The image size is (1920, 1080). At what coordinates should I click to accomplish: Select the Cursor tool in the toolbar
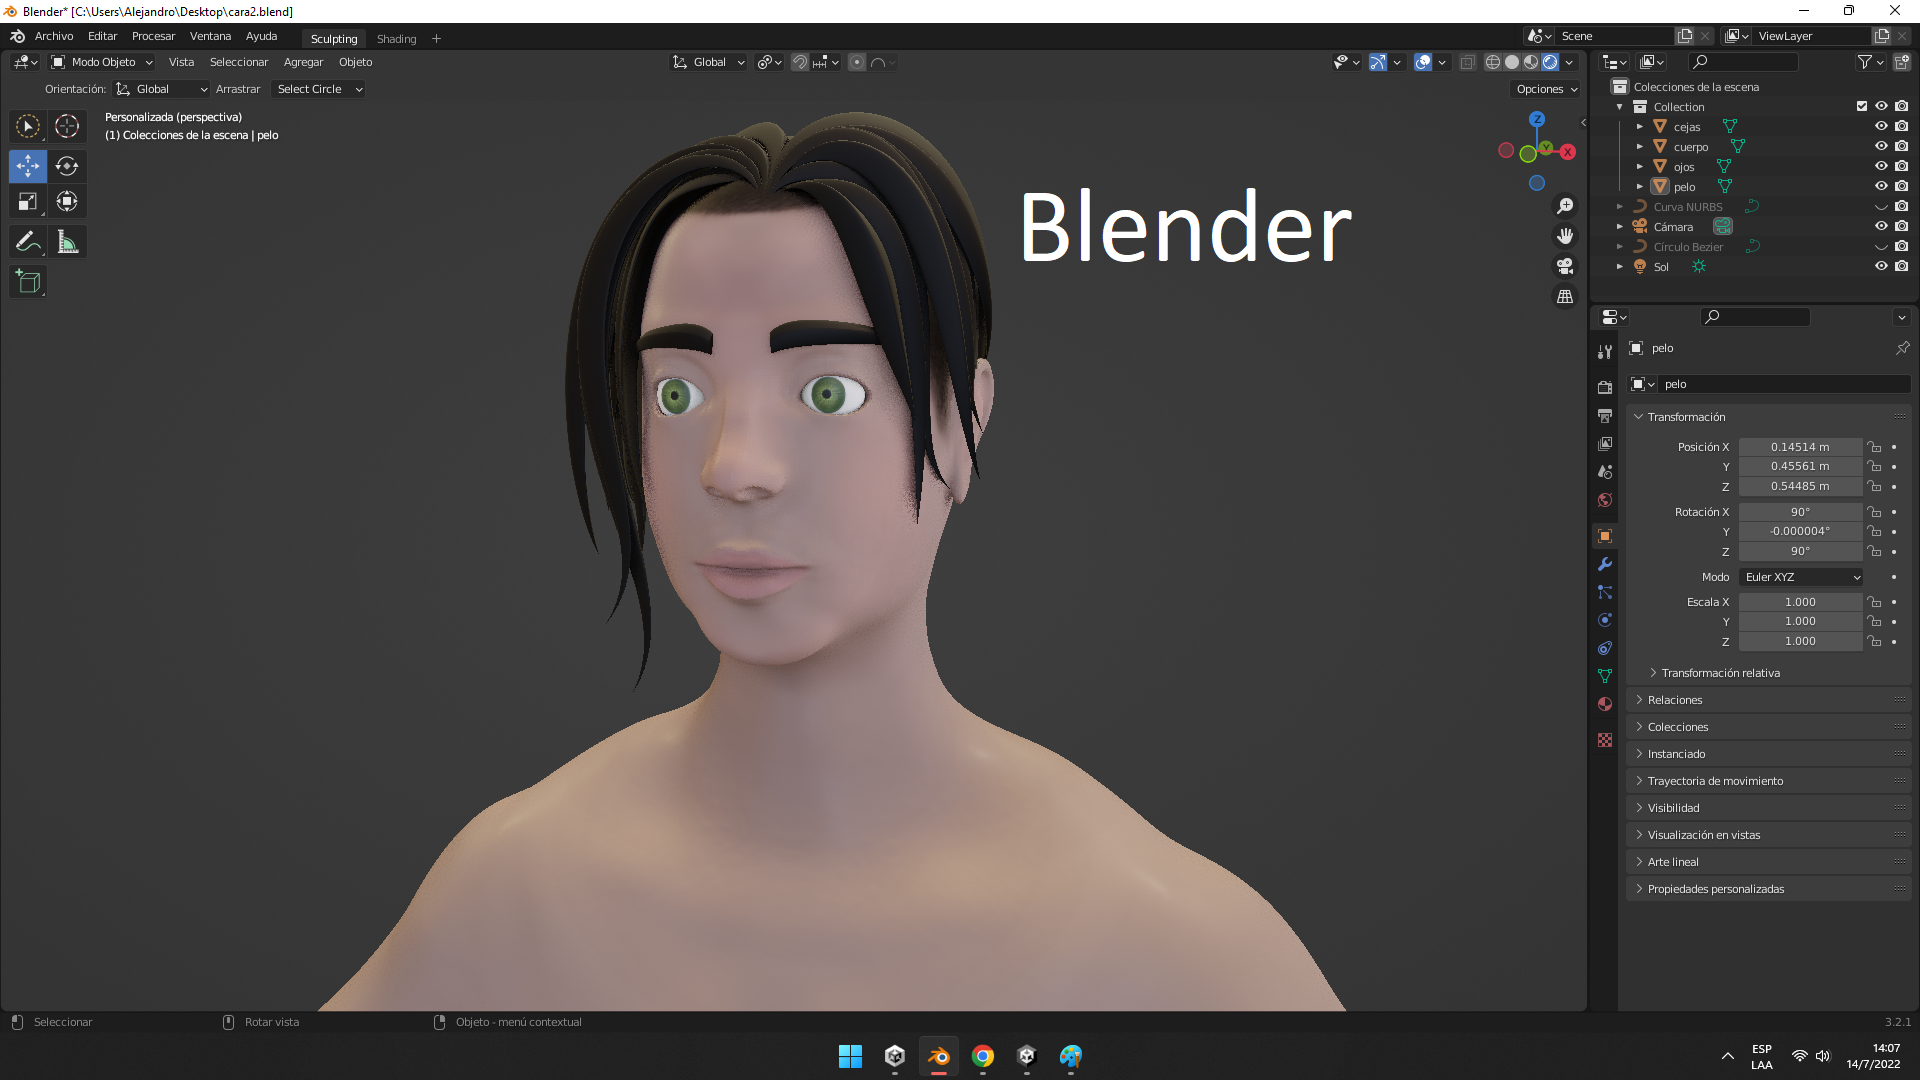pyautogui.click(x=67, y=126)
